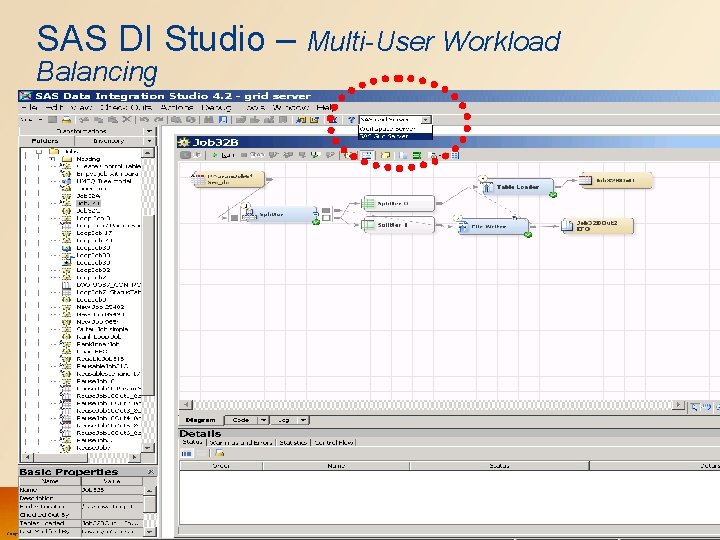Image resolution: width=720 pixels, height=540 pixels.
Task: Select the Job32BOut2 output file node
Action: click(597, 226)
